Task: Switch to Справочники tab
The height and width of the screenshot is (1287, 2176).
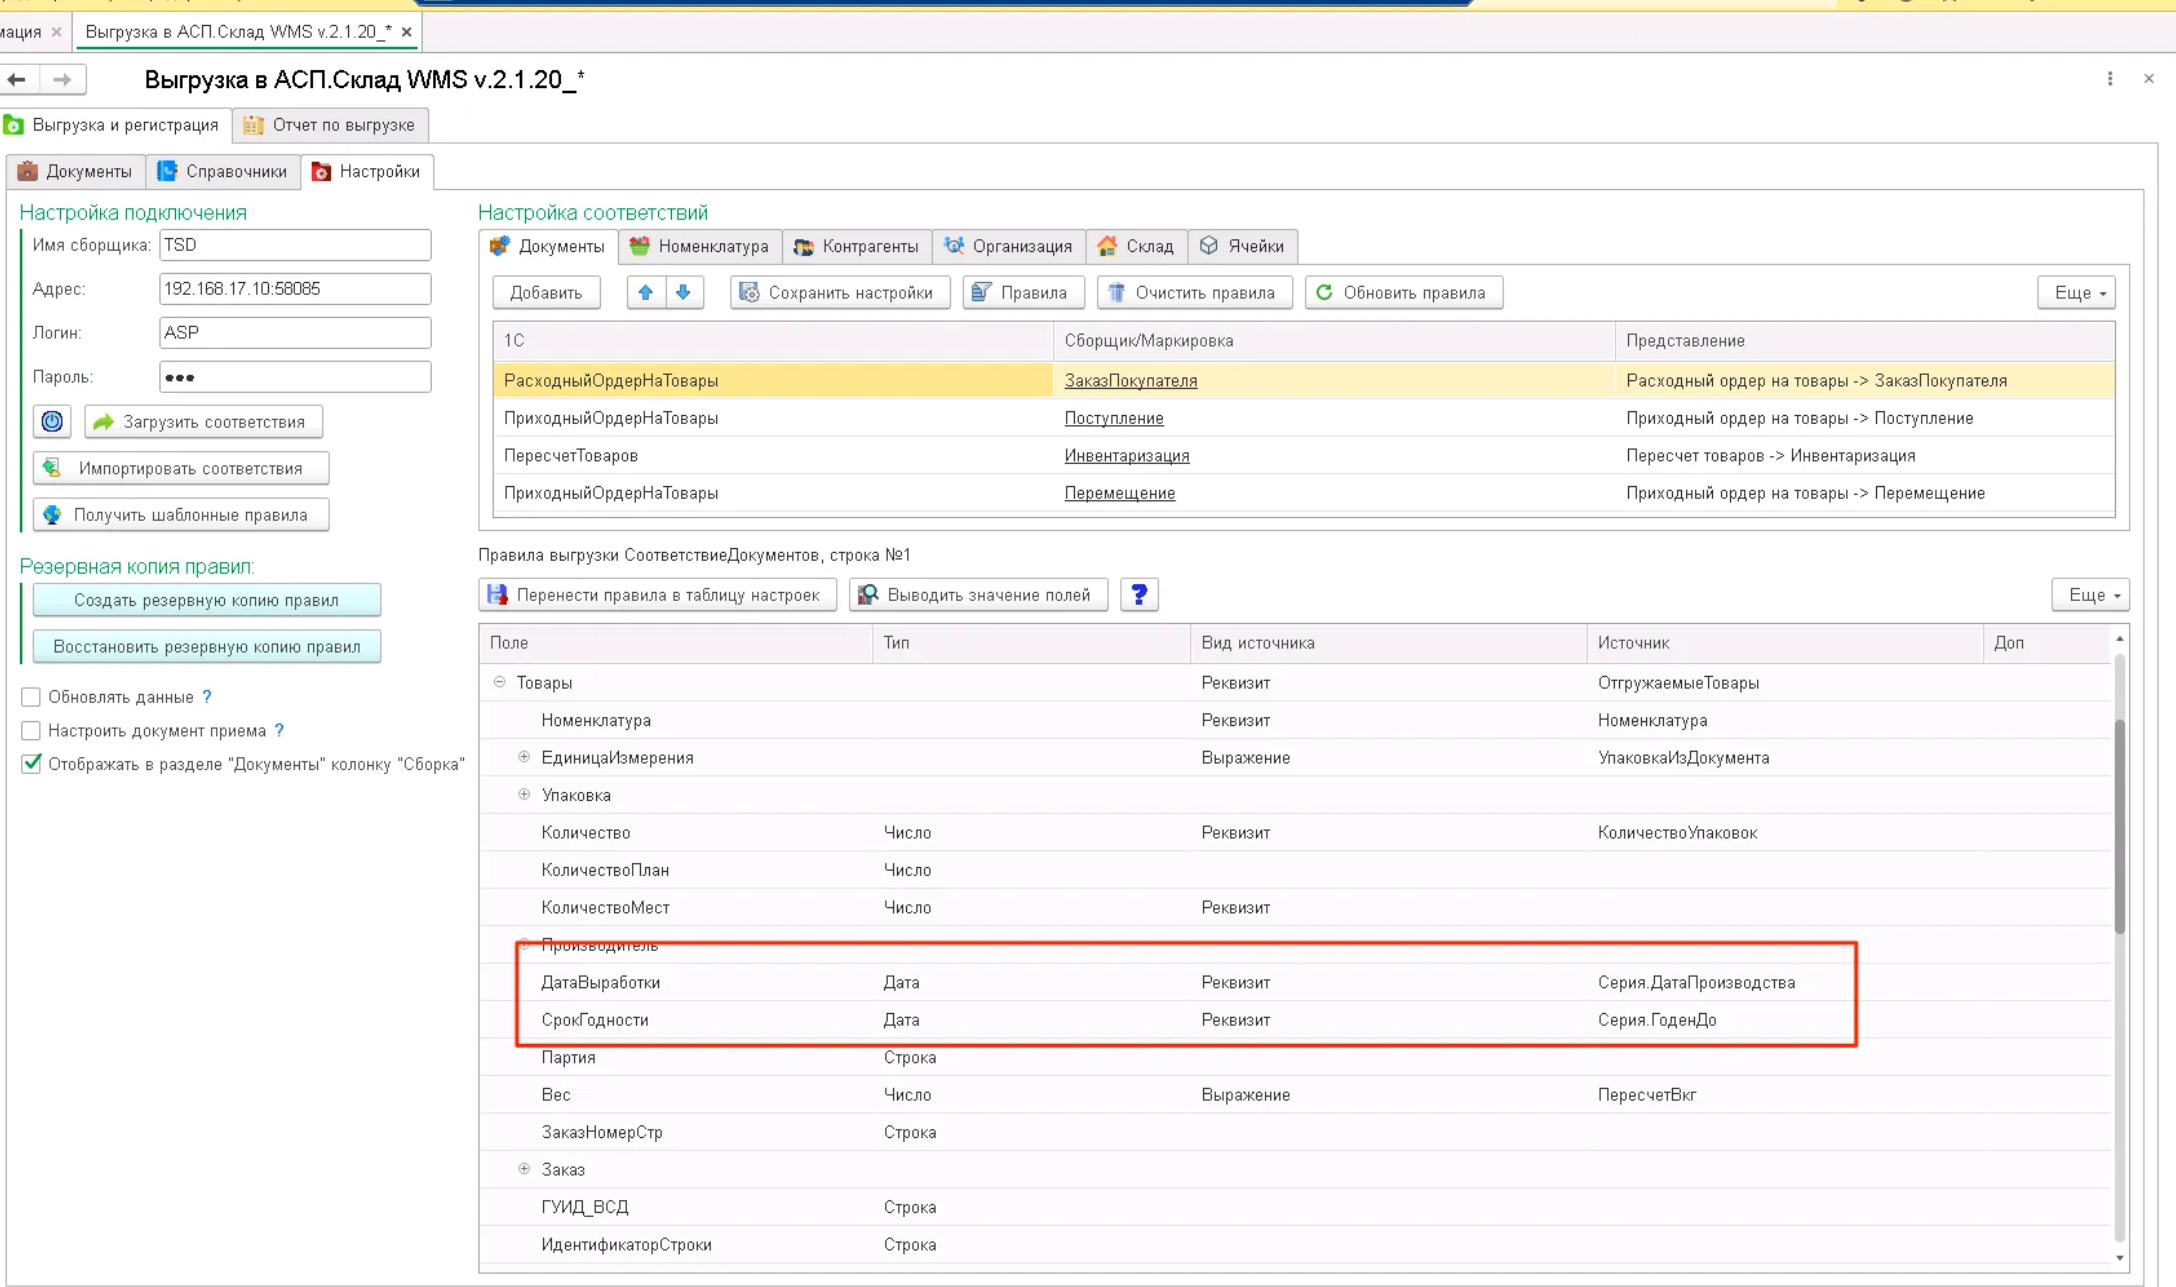Action: click(x=222, y=172)
